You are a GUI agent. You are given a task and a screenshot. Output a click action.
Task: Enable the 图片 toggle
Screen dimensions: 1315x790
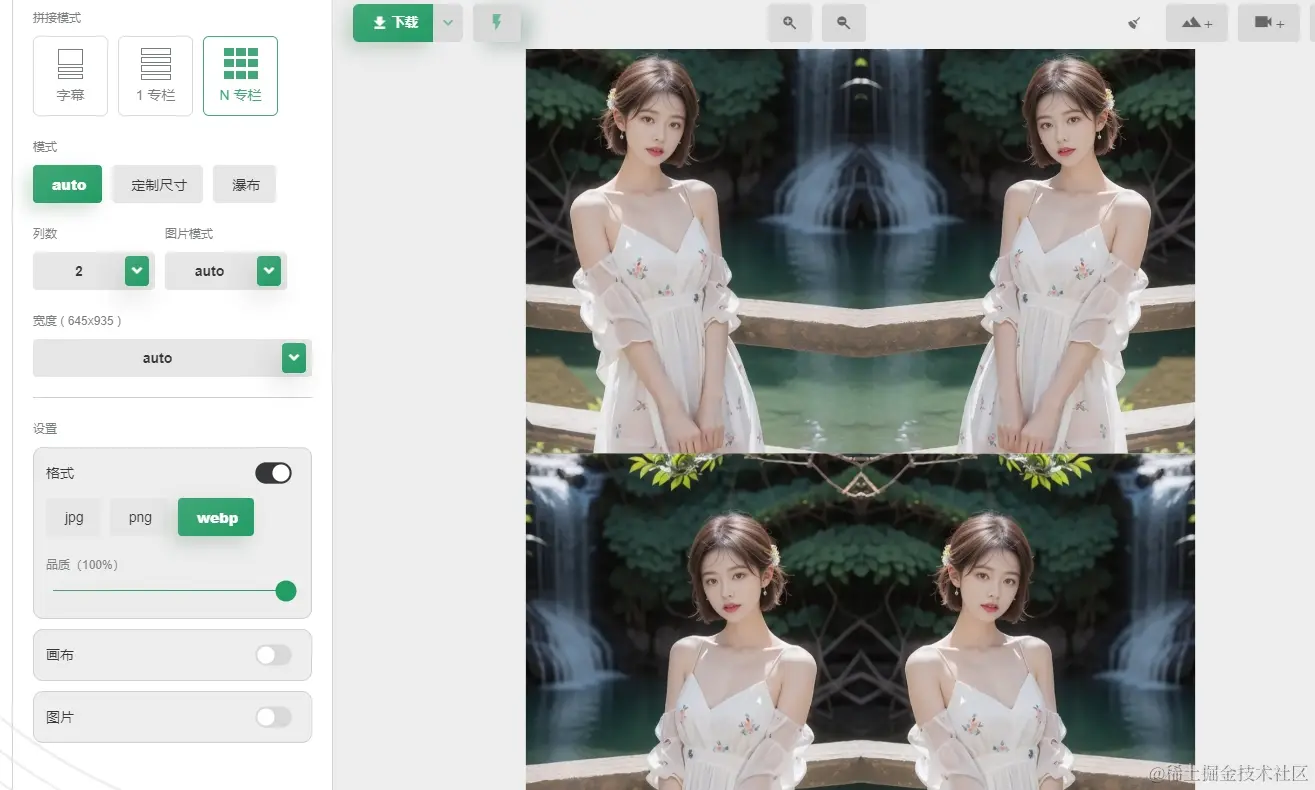[x=273, y=717]
